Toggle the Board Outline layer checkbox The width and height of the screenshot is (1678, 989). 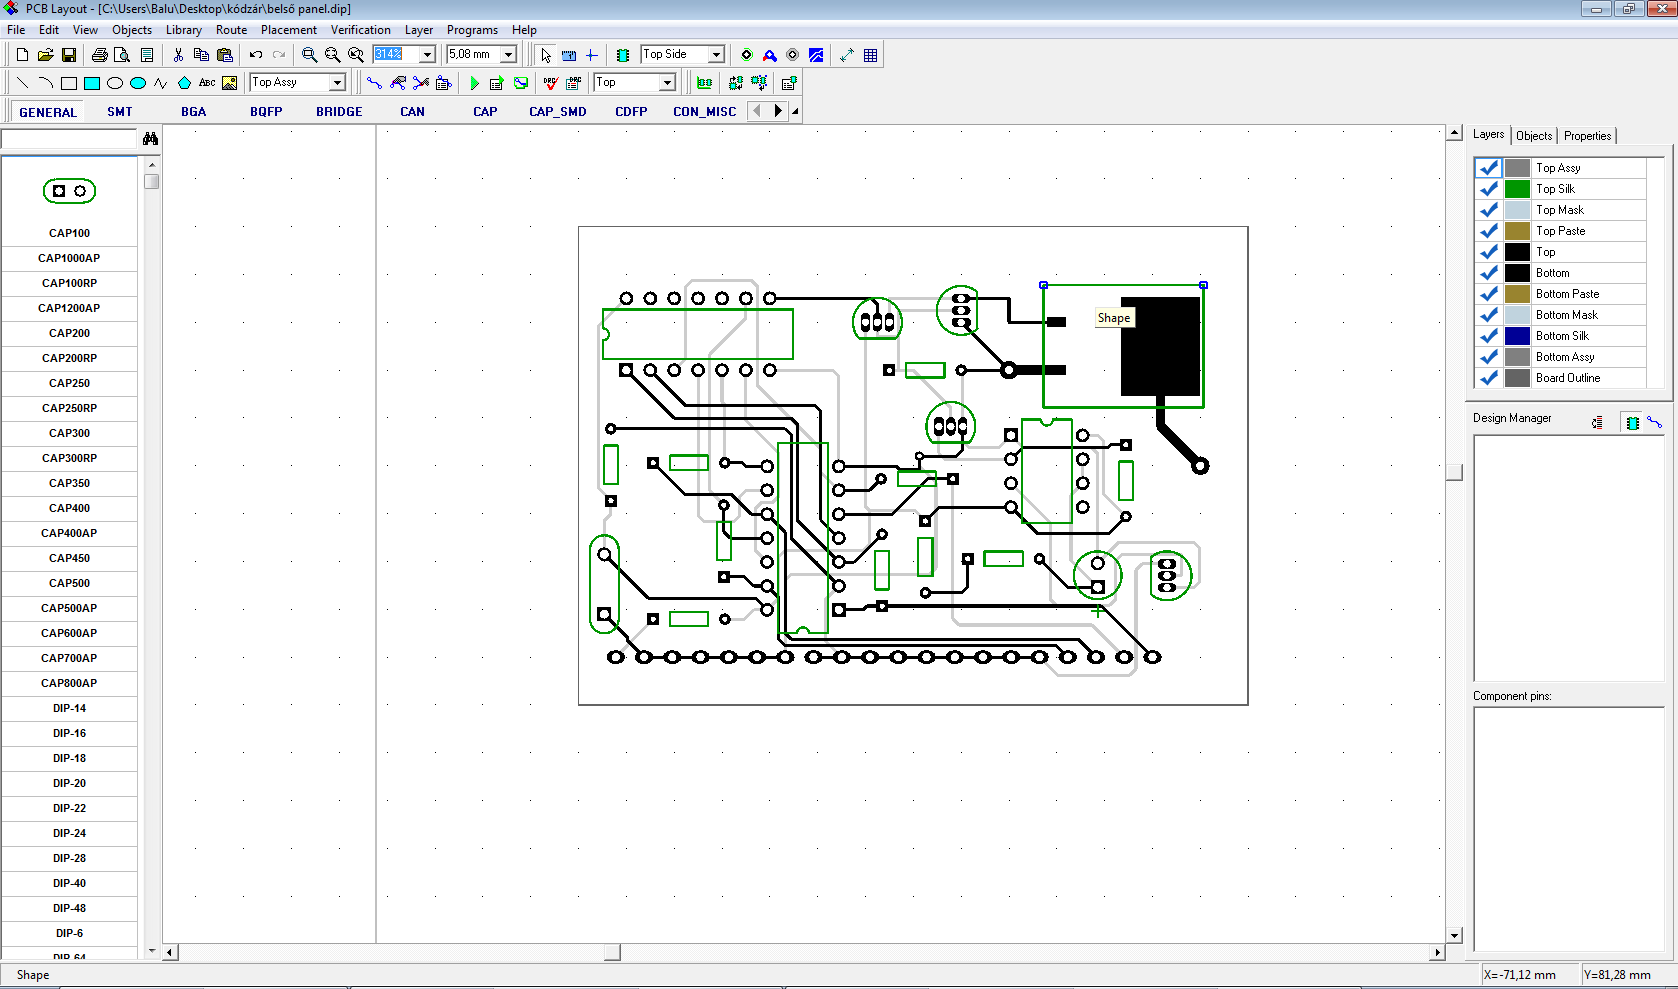click(1489, 378)
